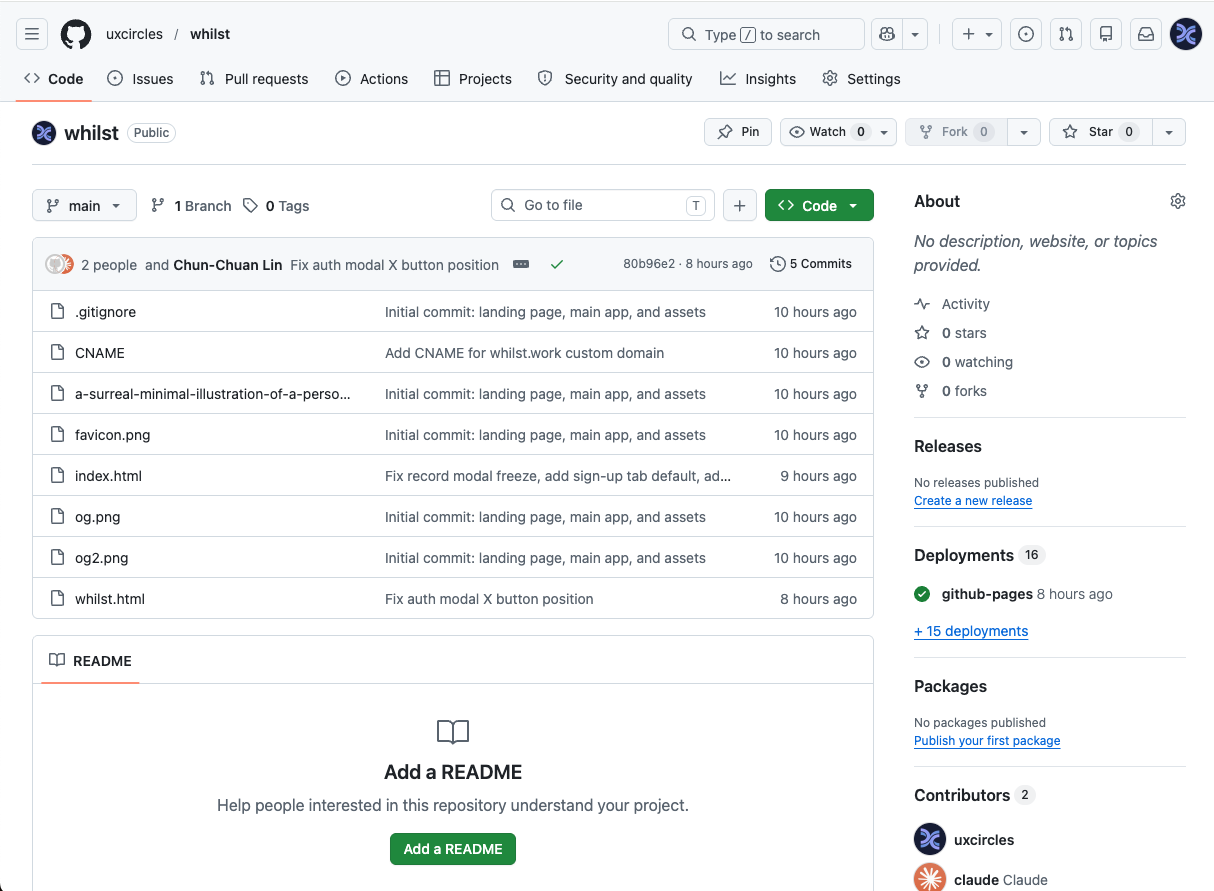Viewport: 1214px width, 891px height.
Task: Click the GitHub Octocat logo
Action: tap(76, 34)
